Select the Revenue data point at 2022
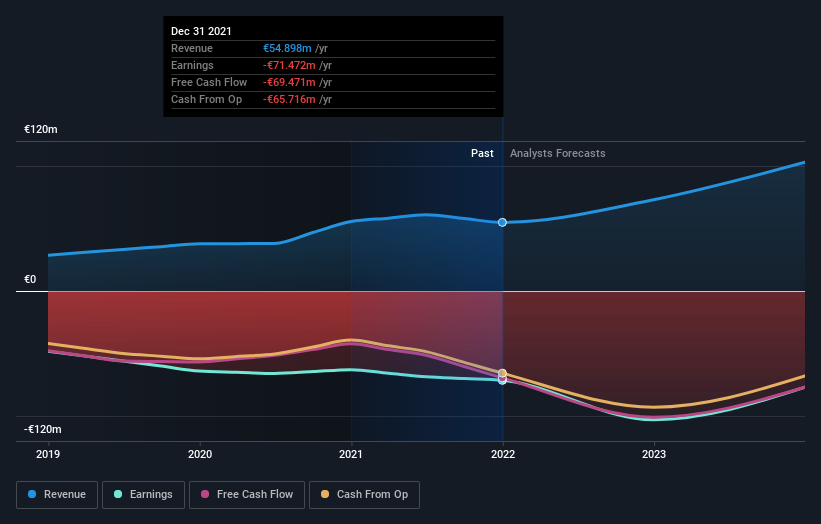This screenshot has height=524, width=821. click(x=502, y=222)
